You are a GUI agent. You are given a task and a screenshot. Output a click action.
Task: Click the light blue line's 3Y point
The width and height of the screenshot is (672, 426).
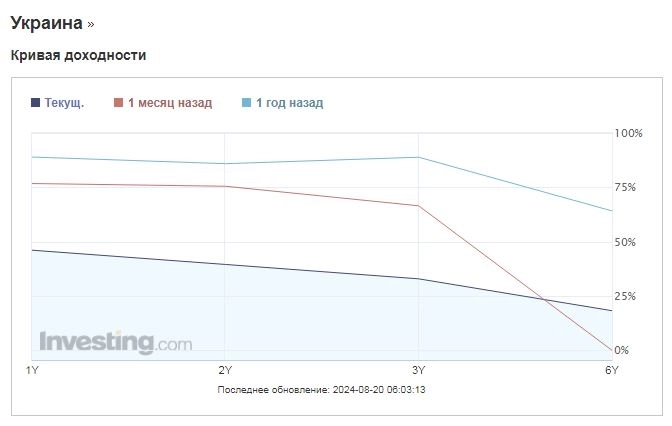[x=418, y=157]
